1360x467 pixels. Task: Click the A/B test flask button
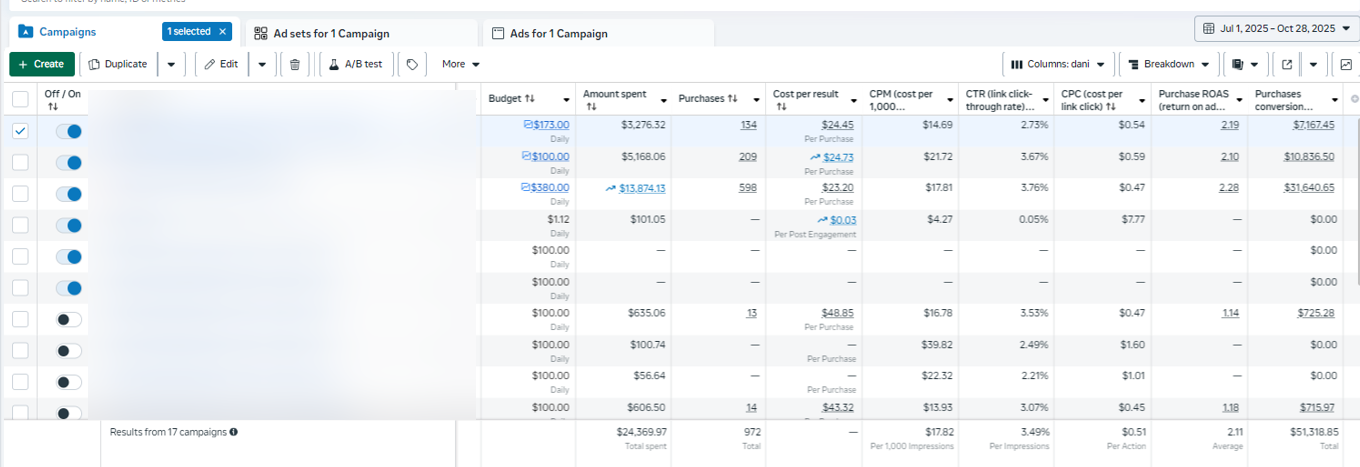pyautogui.click(x=355, y=64)
